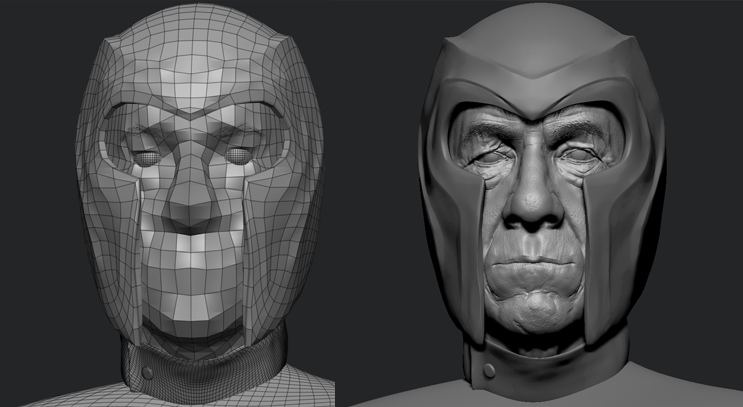743x407 pixels.
Task: Select the sculpted model's nose
Action: point(540,207)
